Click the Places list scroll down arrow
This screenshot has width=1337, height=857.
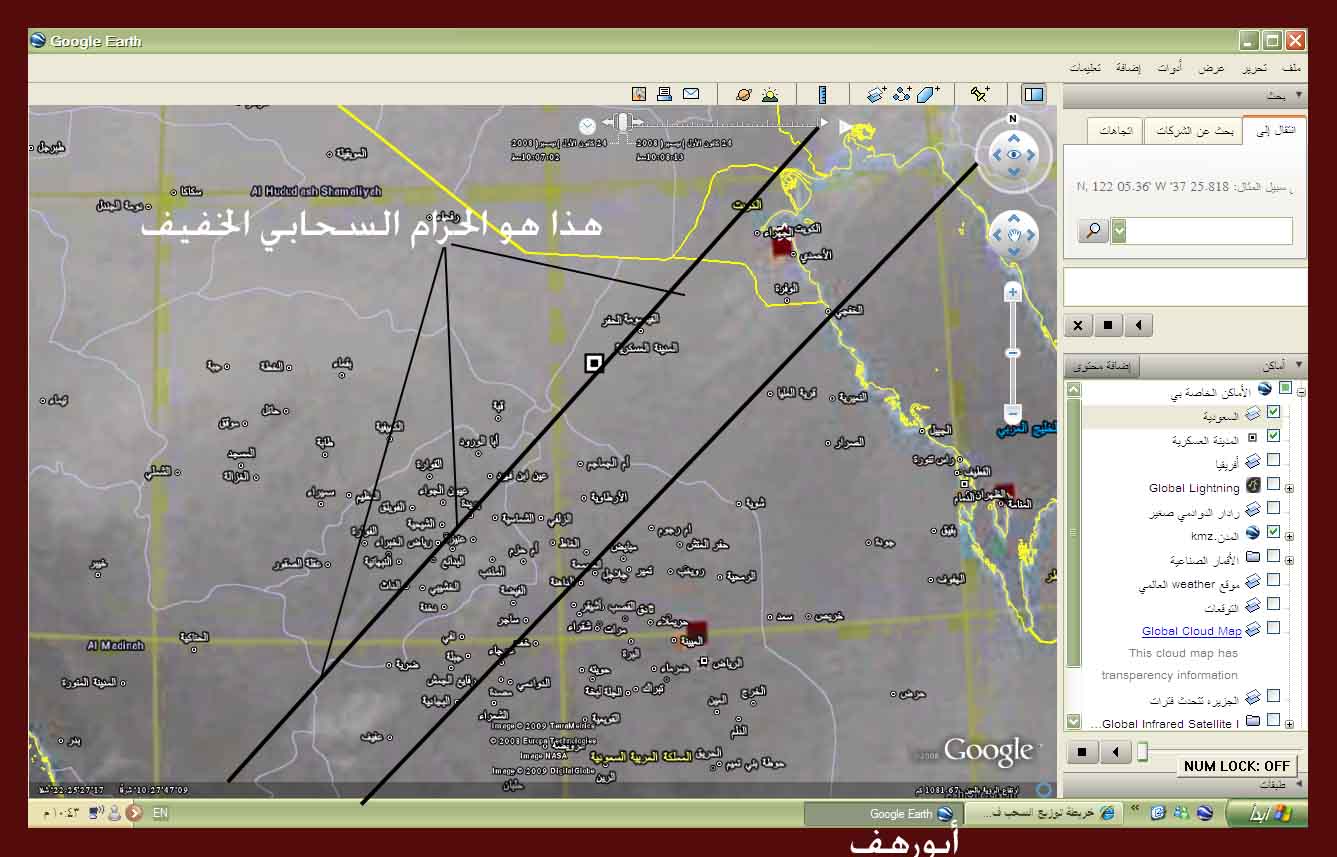coord(1074,721)
